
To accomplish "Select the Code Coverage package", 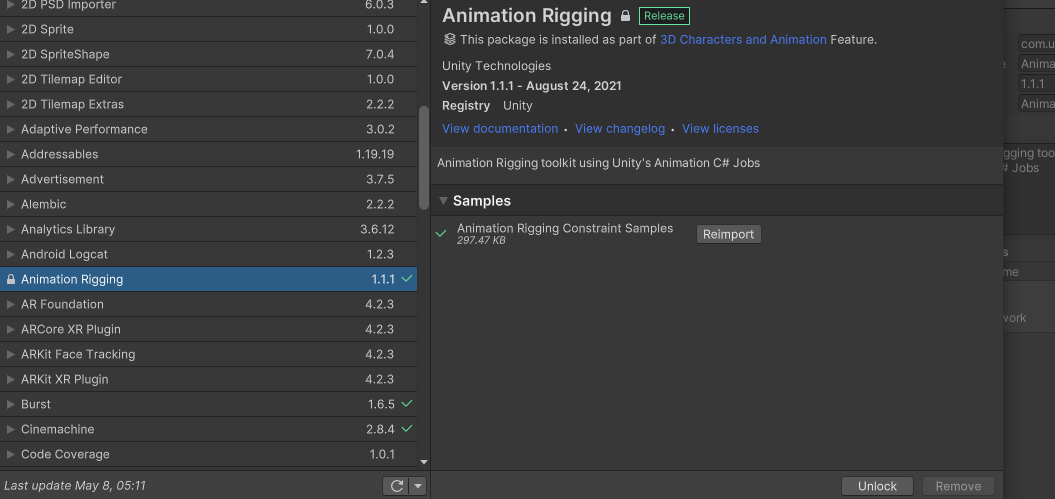I will (65, 454).
